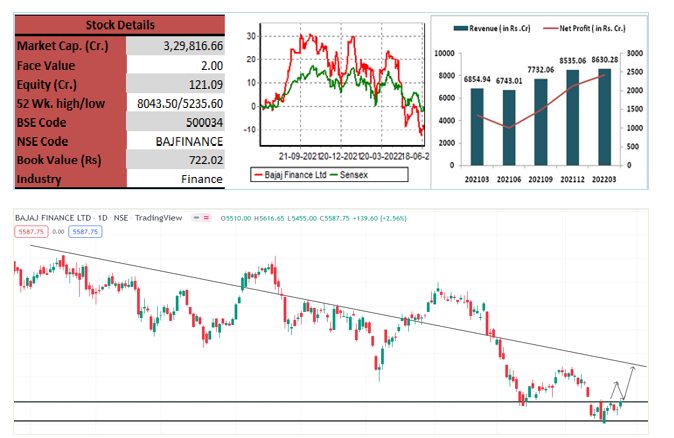
Task: Click the Net Profit (in Rs. Cr.) legend entry
Action: coord(585,28)
